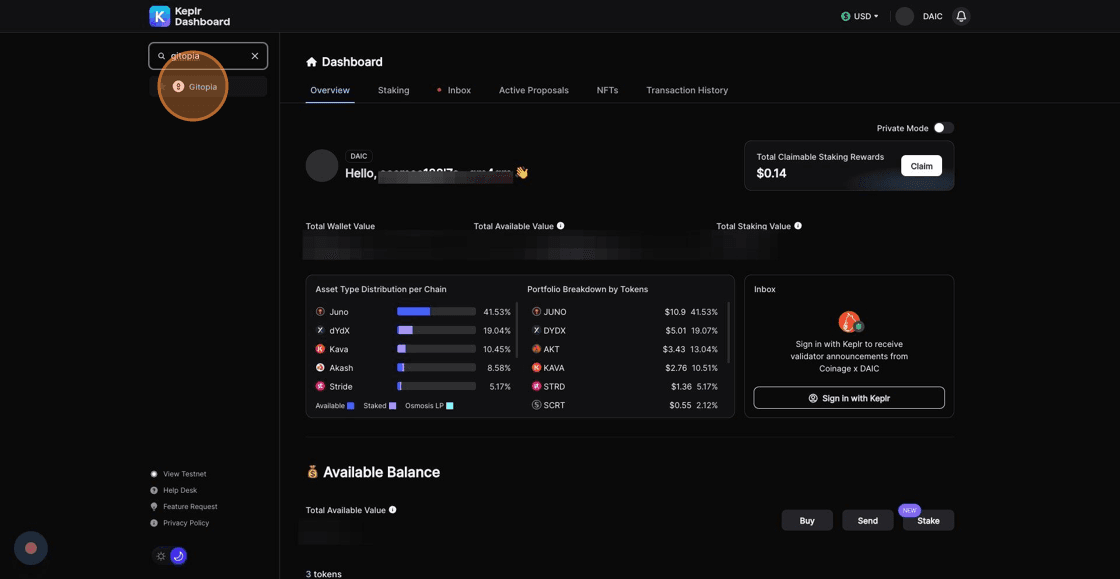Viewport: 1120px width, 579px height.
Task: Open the Staking tab
Action: [x=393, y=90]
